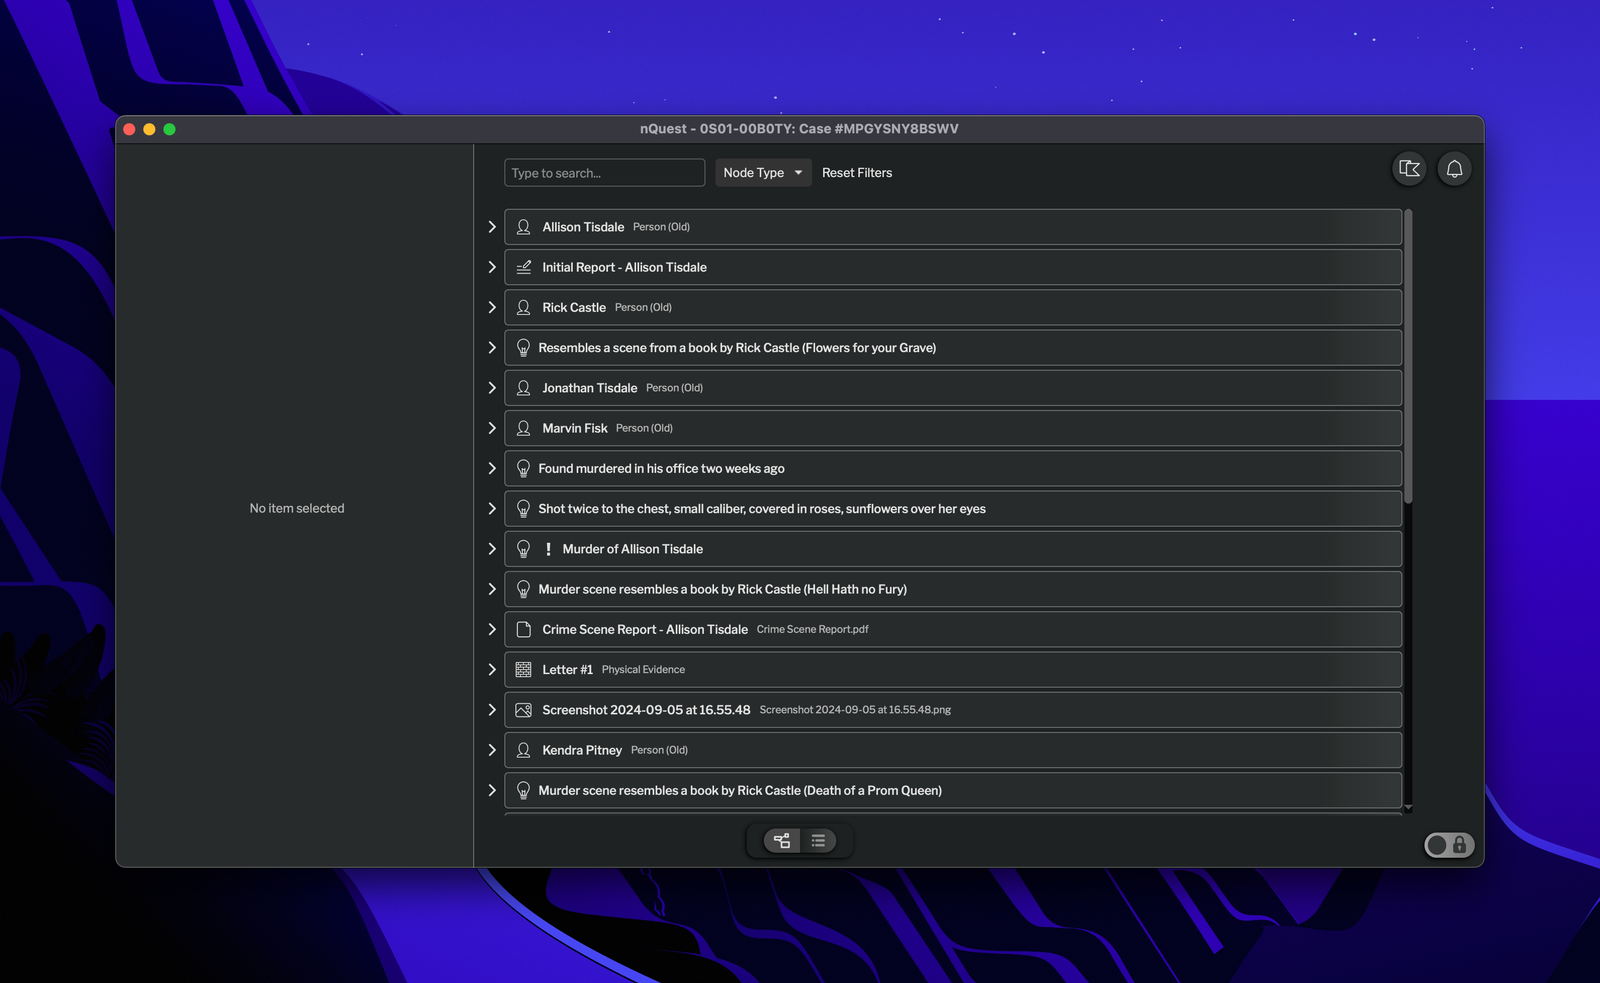Expand the Shot twice to the chest row
1600x983 pixels.
(x=492, y=509)
